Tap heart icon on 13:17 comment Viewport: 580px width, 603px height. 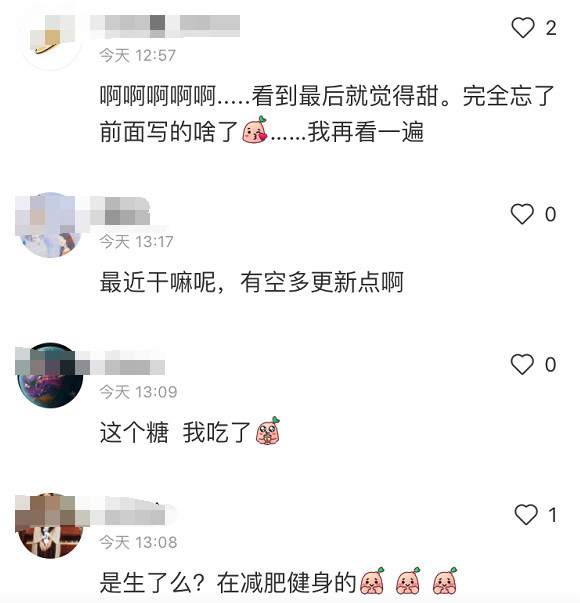point(522,214)
